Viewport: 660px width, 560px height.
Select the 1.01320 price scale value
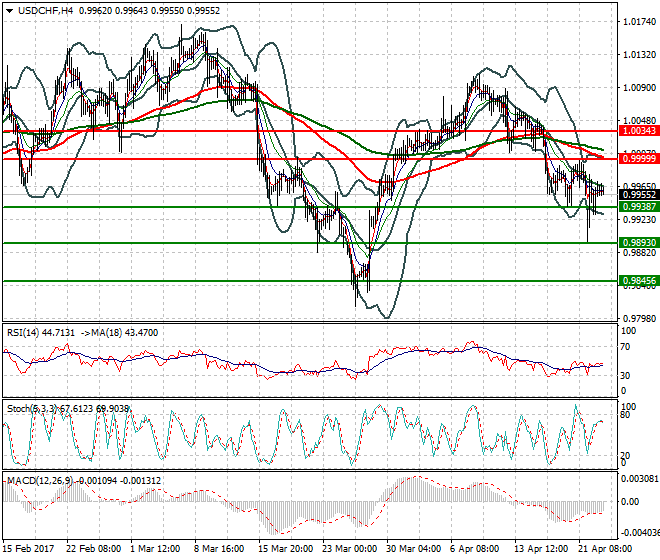point(639,55)
